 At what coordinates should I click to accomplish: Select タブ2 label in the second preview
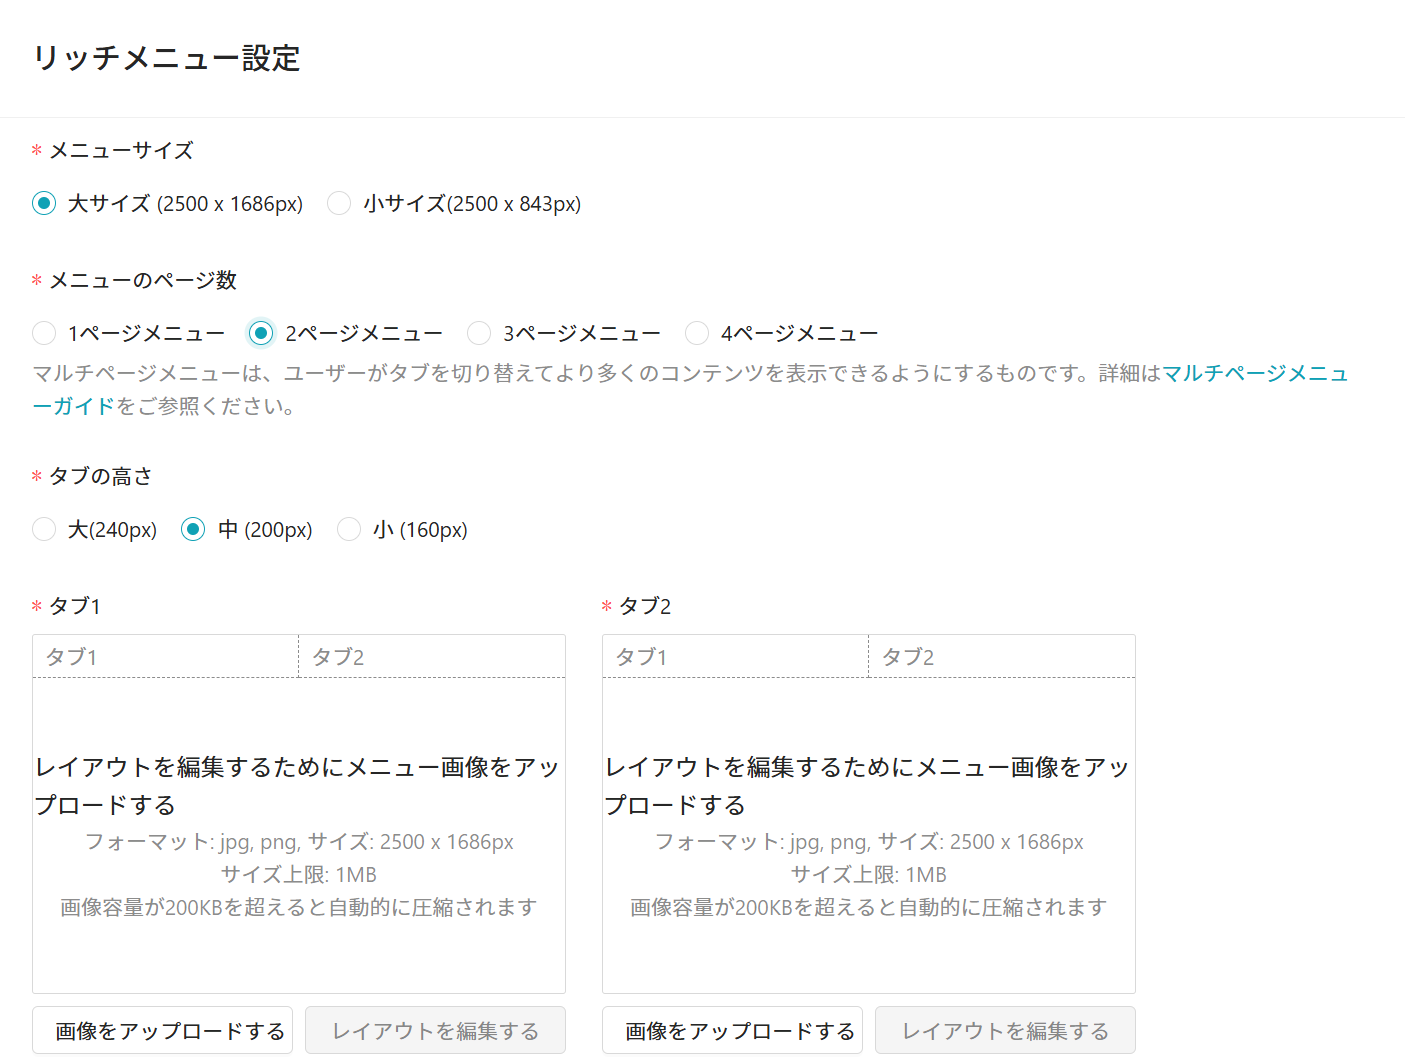click(x=1001, y=655)
